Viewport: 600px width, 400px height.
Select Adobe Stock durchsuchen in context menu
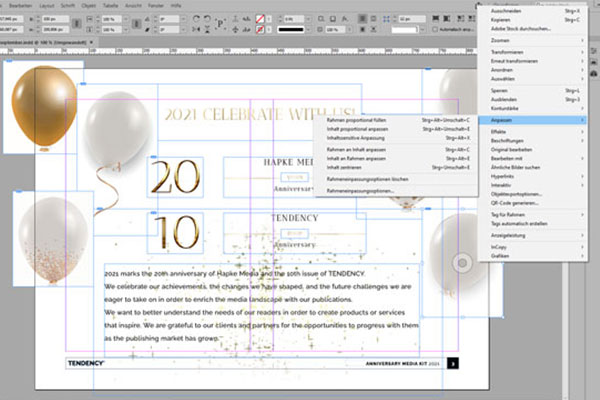pos(534,29)
